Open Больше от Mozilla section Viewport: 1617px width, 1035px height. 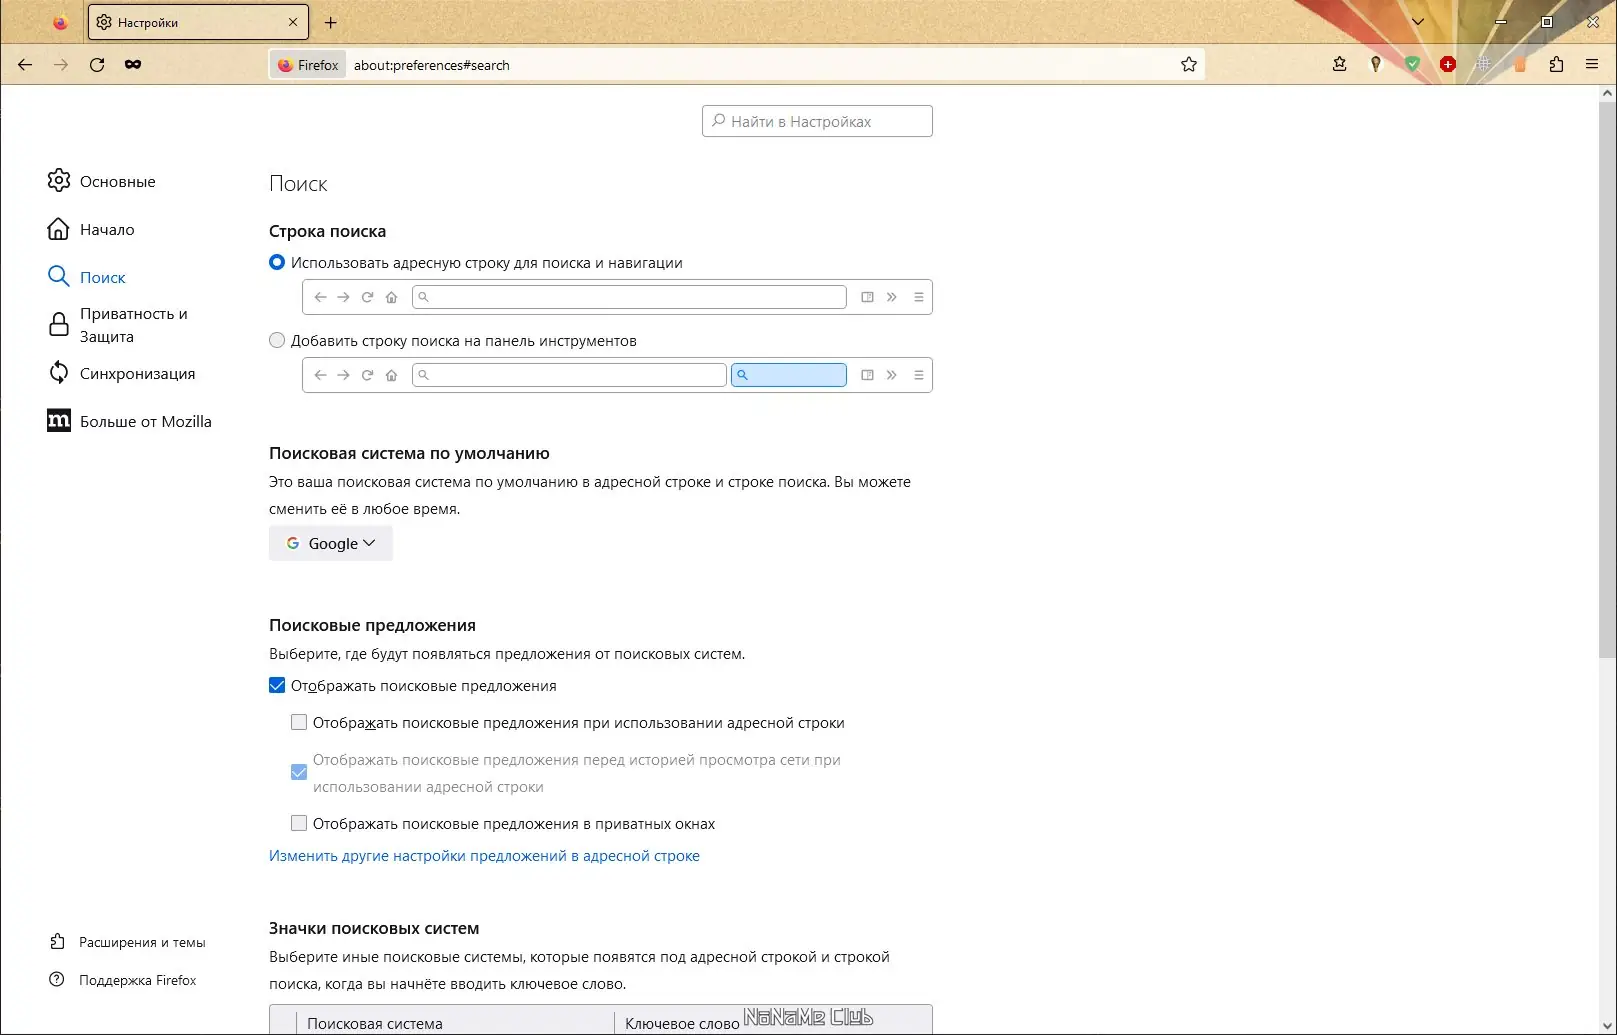[146, 421]
